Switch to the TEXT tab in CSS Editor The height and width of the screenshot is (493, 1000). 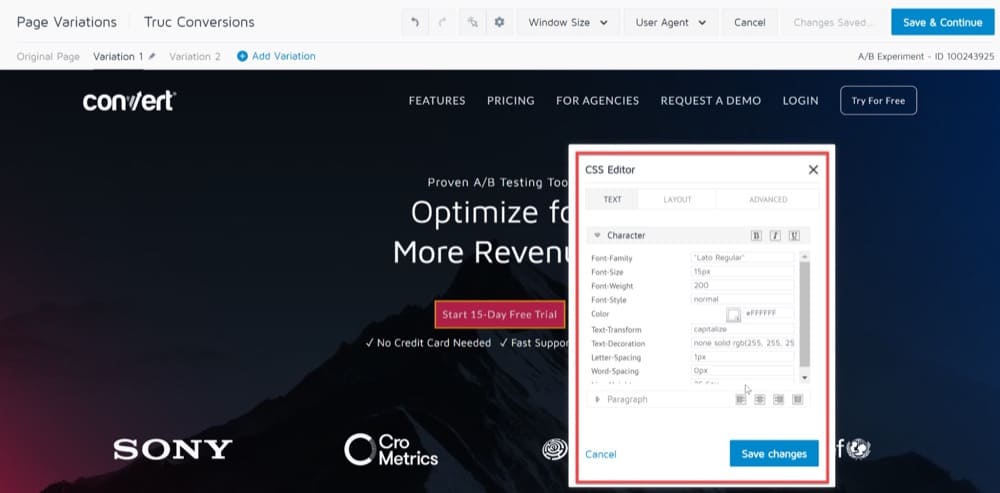tap(612, 200)
